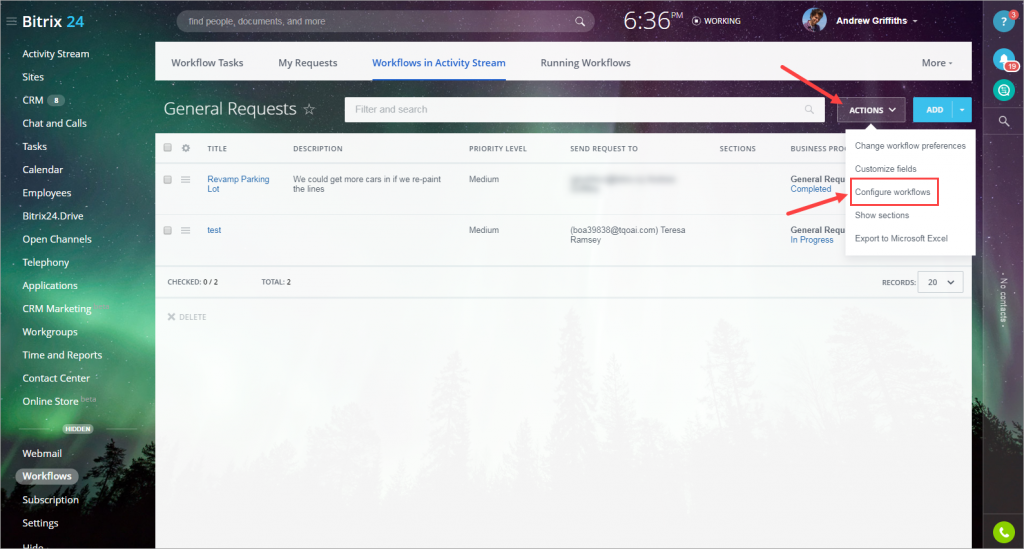
Task: Open row actions menu for test row
Action: [x=186, y=230]
